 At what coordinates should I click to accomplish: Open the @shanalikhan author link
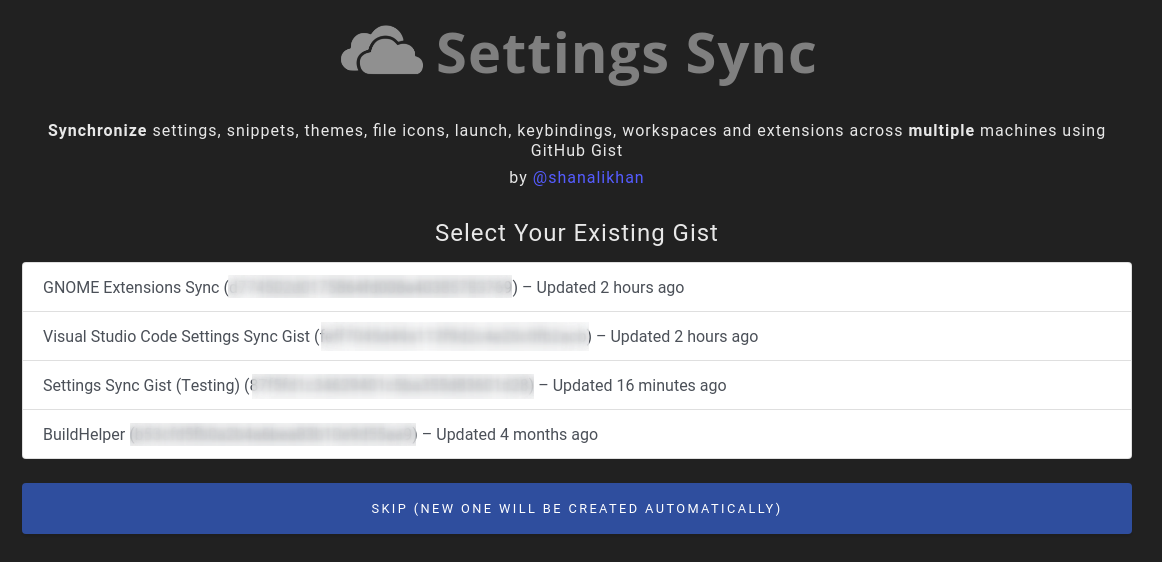(588, 177)
